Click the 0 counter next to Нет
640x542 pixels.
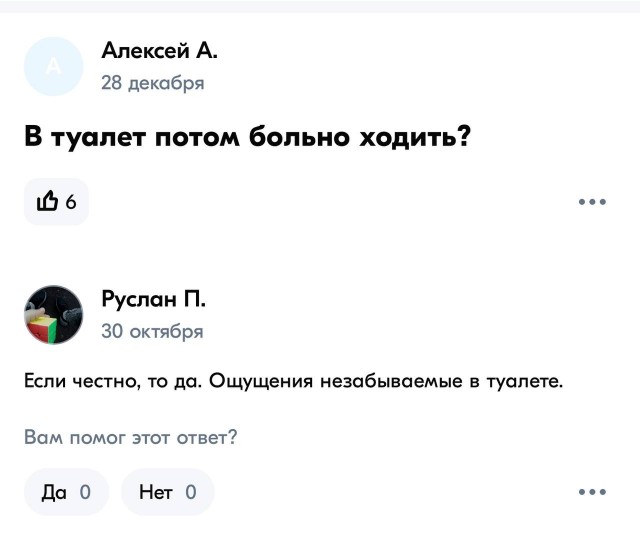click(191, 492)
